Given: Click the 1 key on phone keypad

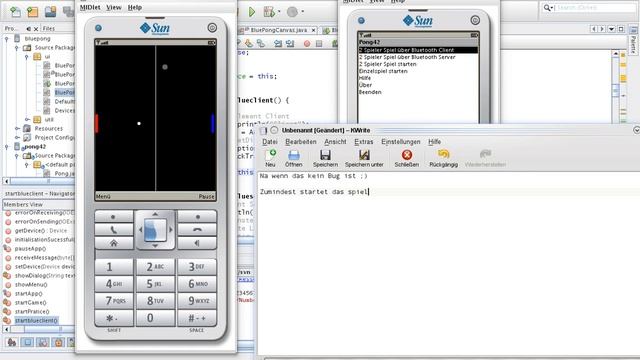Looking at the screenshot, I should (x=113, y=267).
